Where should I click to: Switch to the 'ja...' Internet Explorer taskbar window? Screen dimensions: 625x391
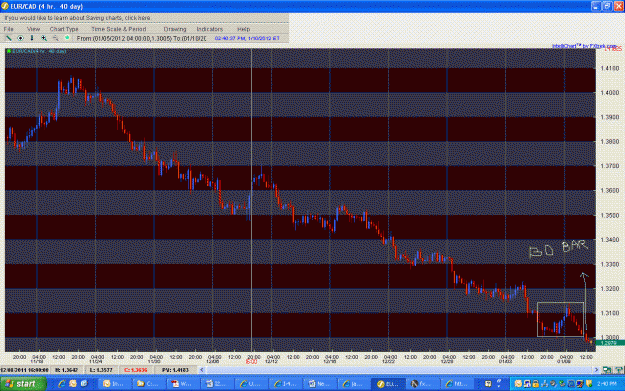coord(353,384)
